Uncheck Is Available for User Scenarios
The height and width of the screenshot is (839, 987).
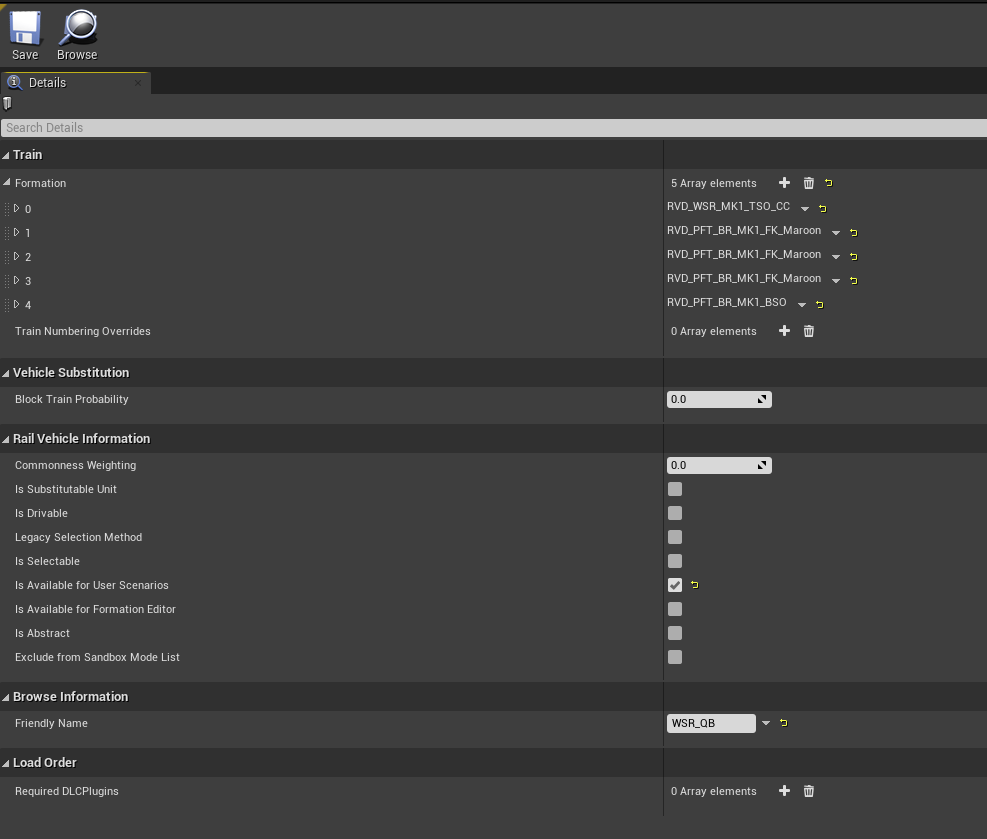click(675, 585)
